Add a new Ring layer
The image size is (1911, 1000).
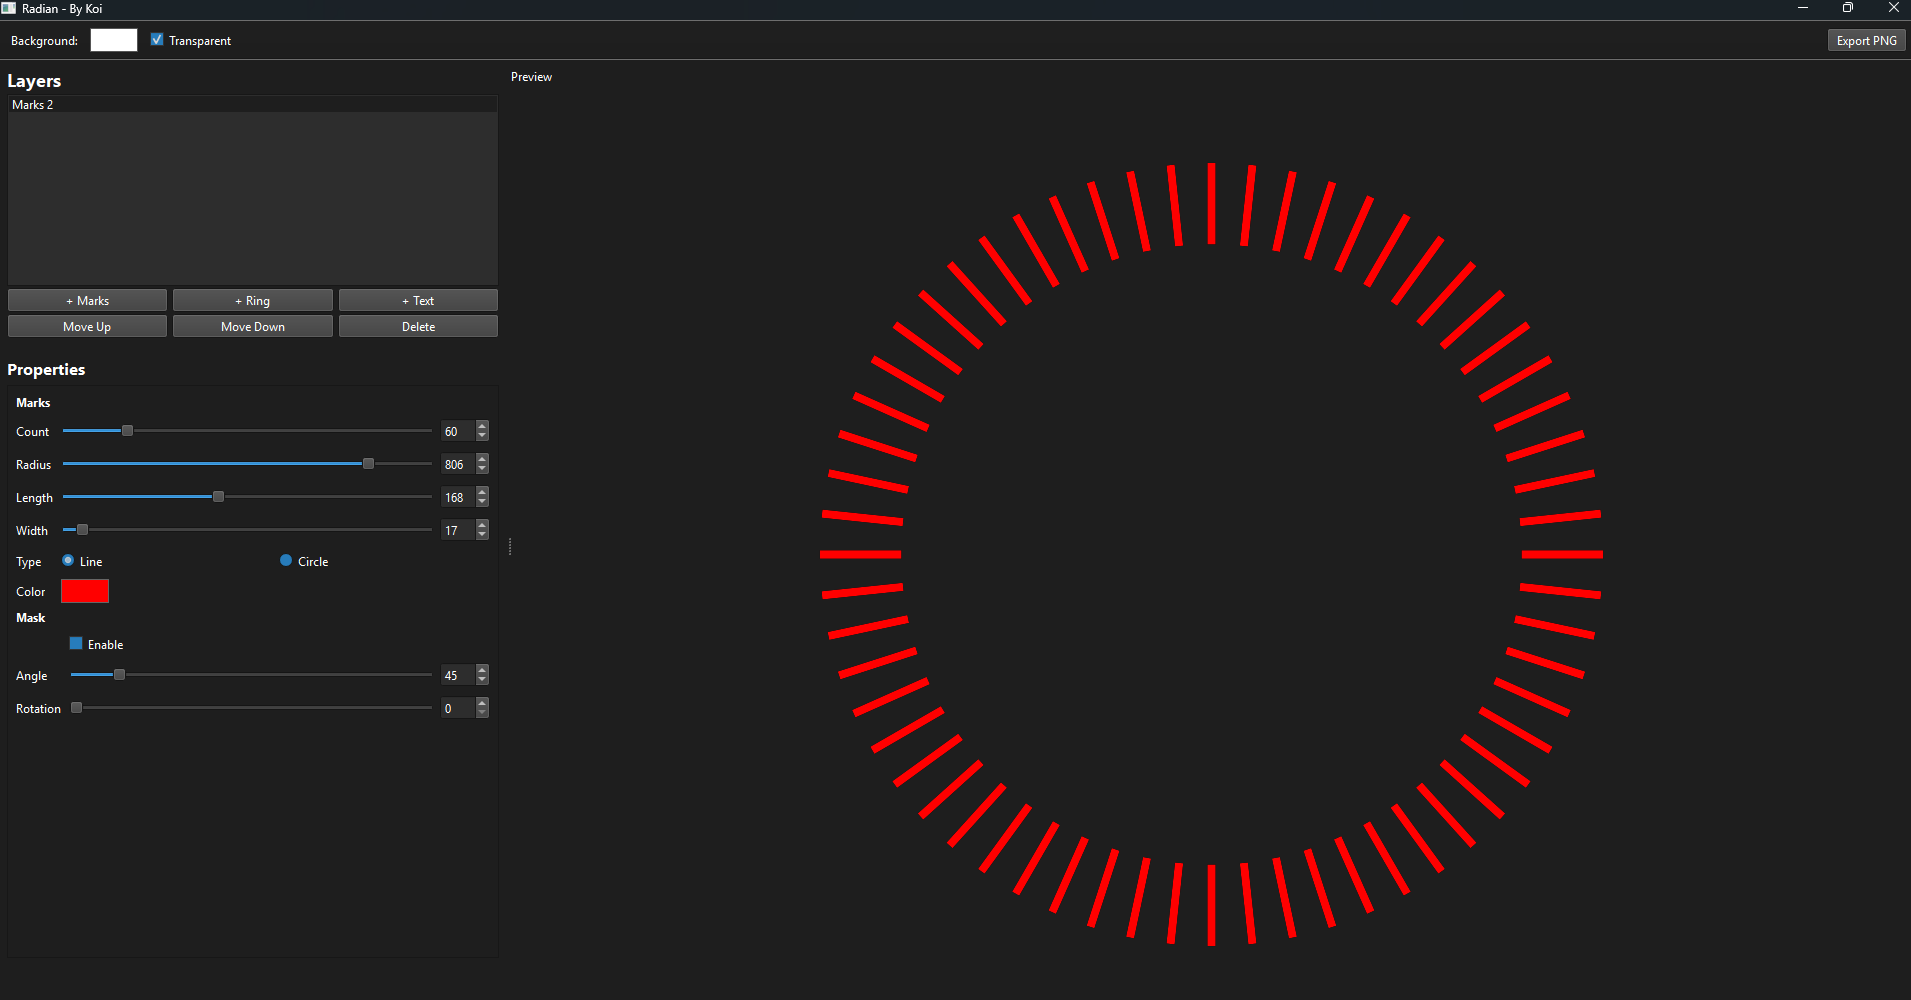click(252, 300)
